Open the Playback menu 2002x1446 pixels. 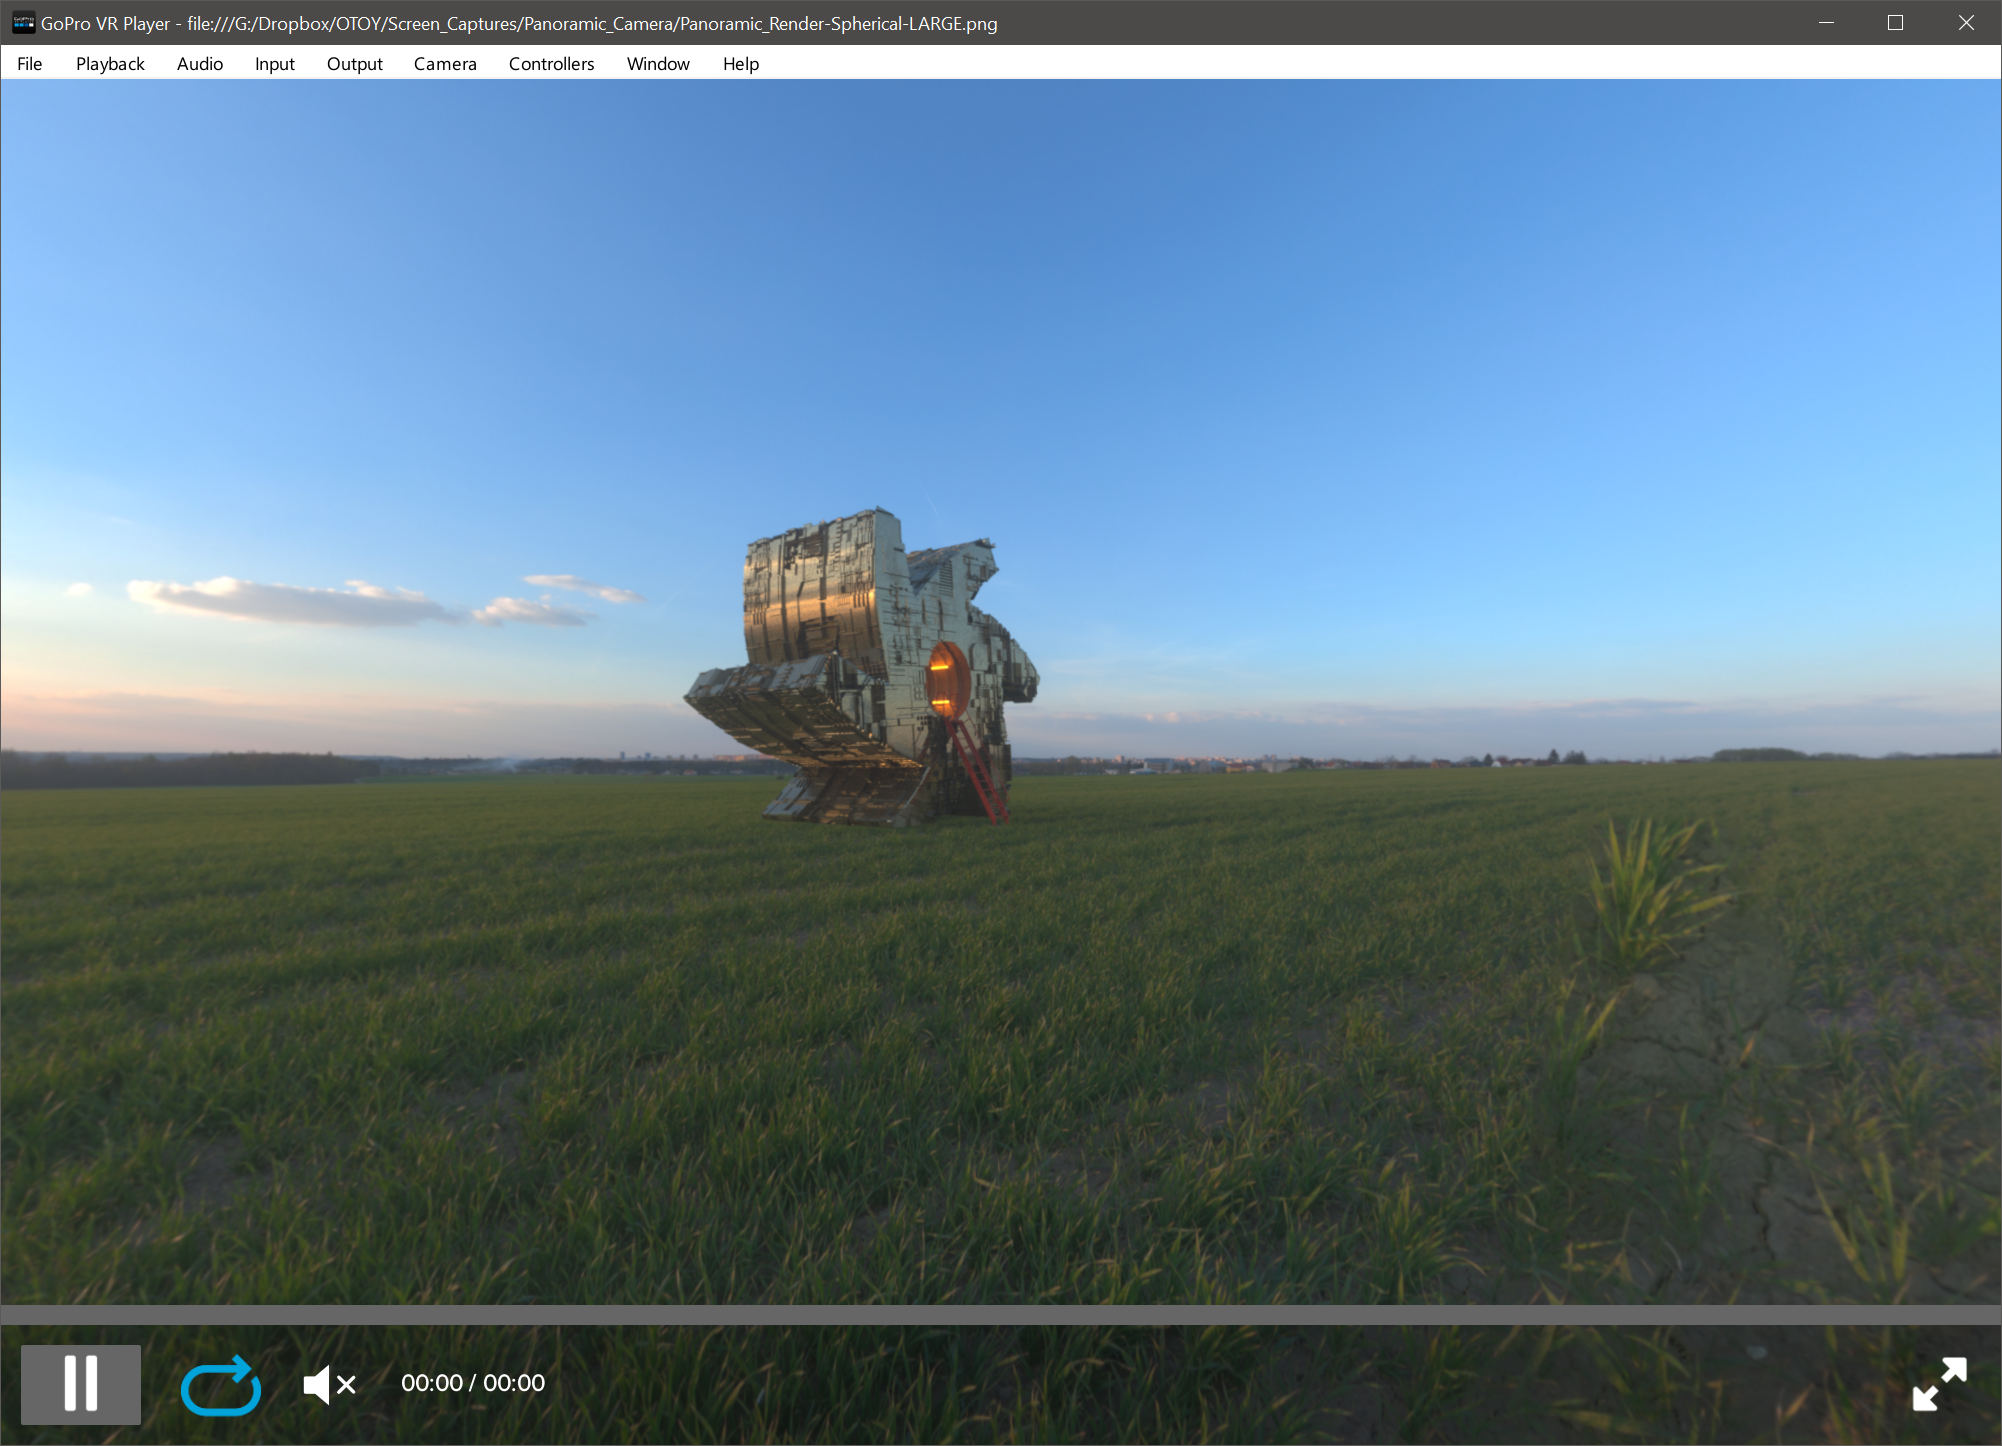(110, 64)
